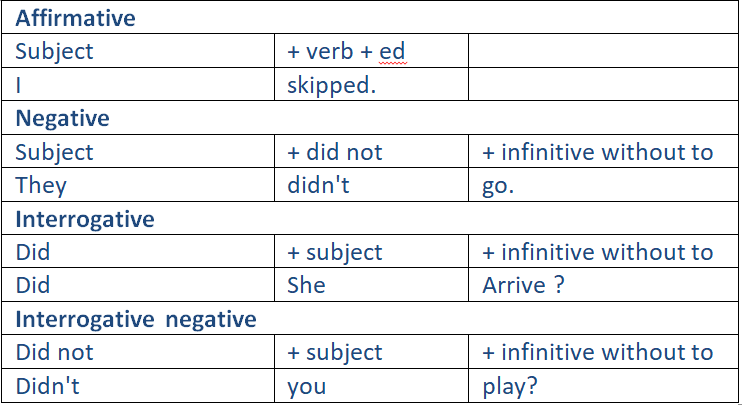This screenshot has height=405, width=742.
Task: Click the bold "Interrogative negative" heading row
Action: point(136,319)
